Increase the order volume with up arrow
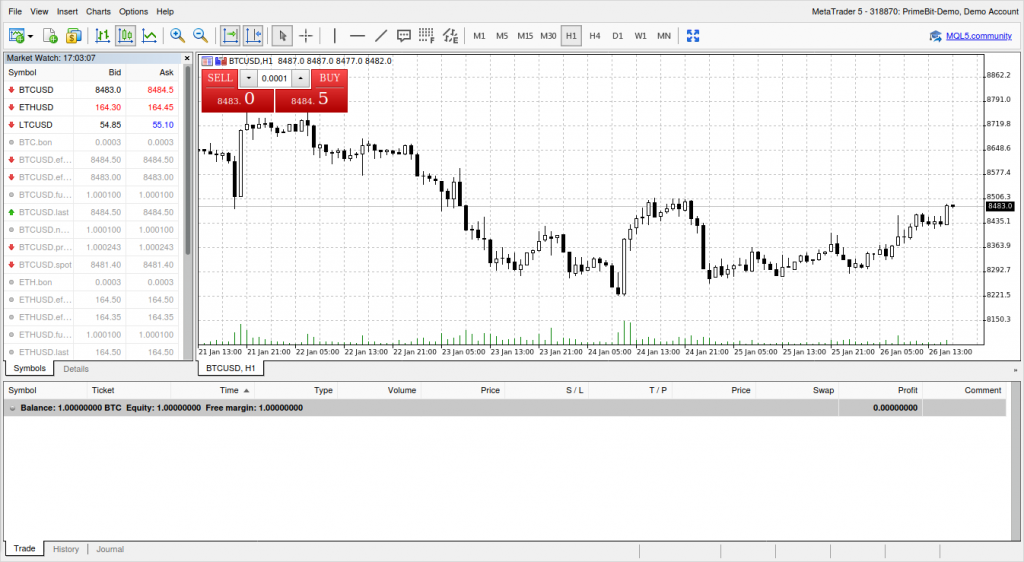This screenshot has width=1024, height=562. (300, 78)
